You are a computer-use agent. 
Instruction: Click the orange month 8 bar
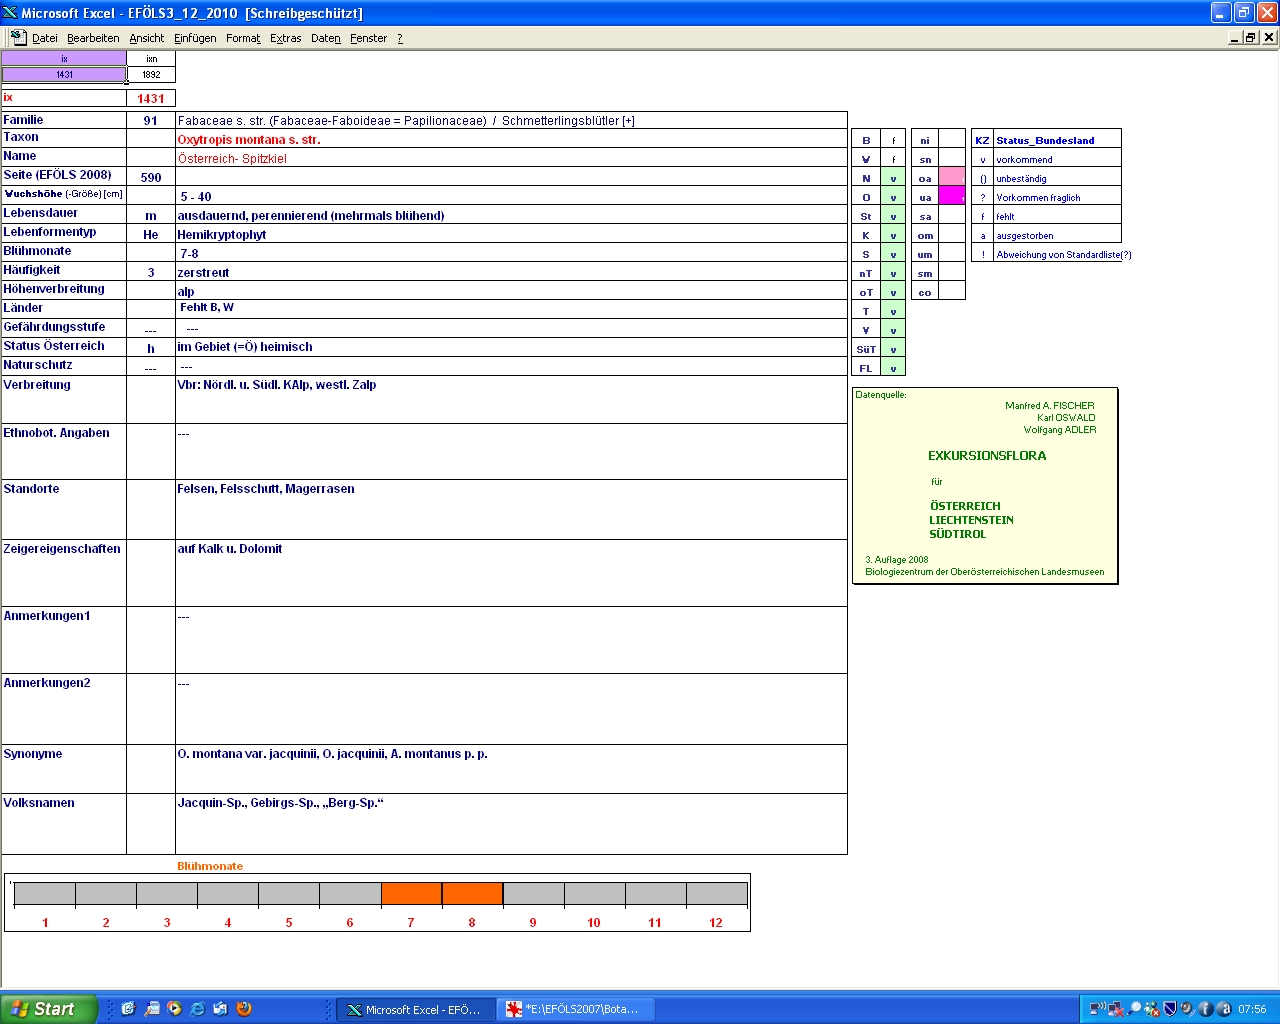[472, 893]
